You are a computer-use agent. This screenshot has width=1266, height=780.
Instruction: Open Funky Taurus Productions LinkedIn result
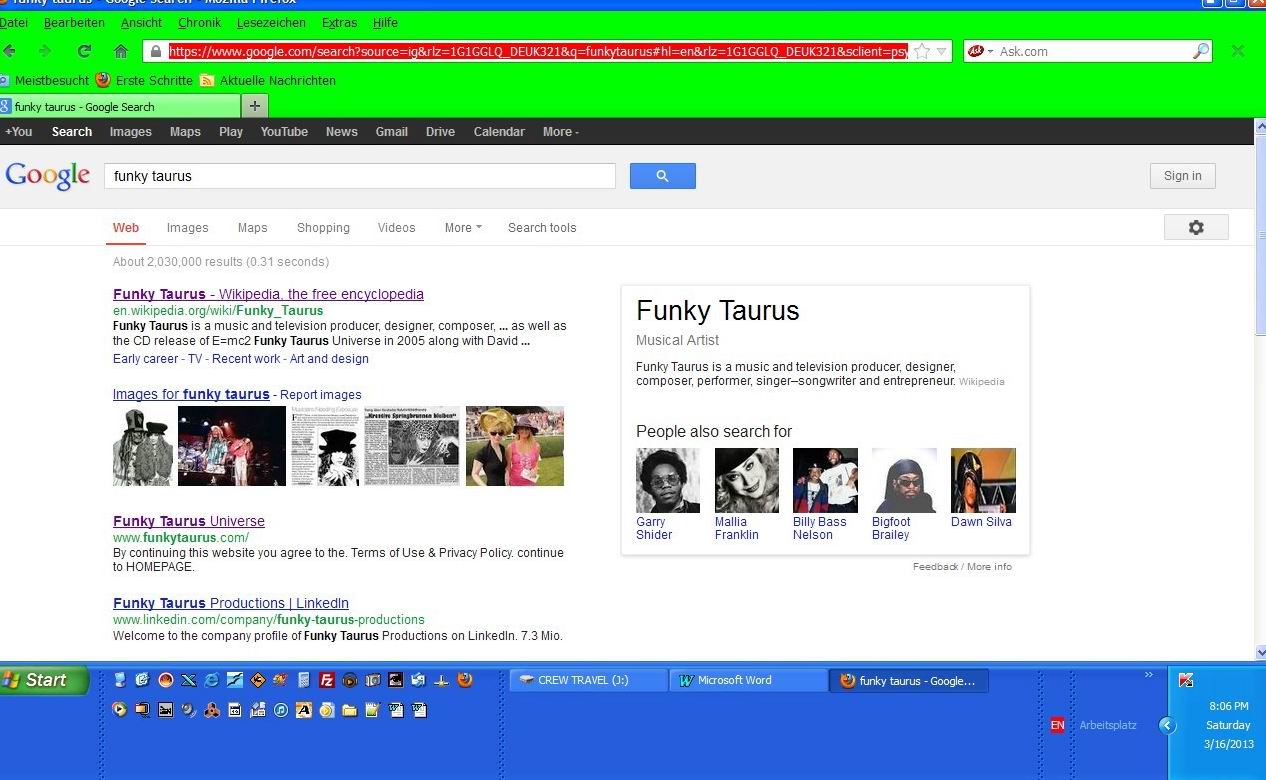[231, 603]
